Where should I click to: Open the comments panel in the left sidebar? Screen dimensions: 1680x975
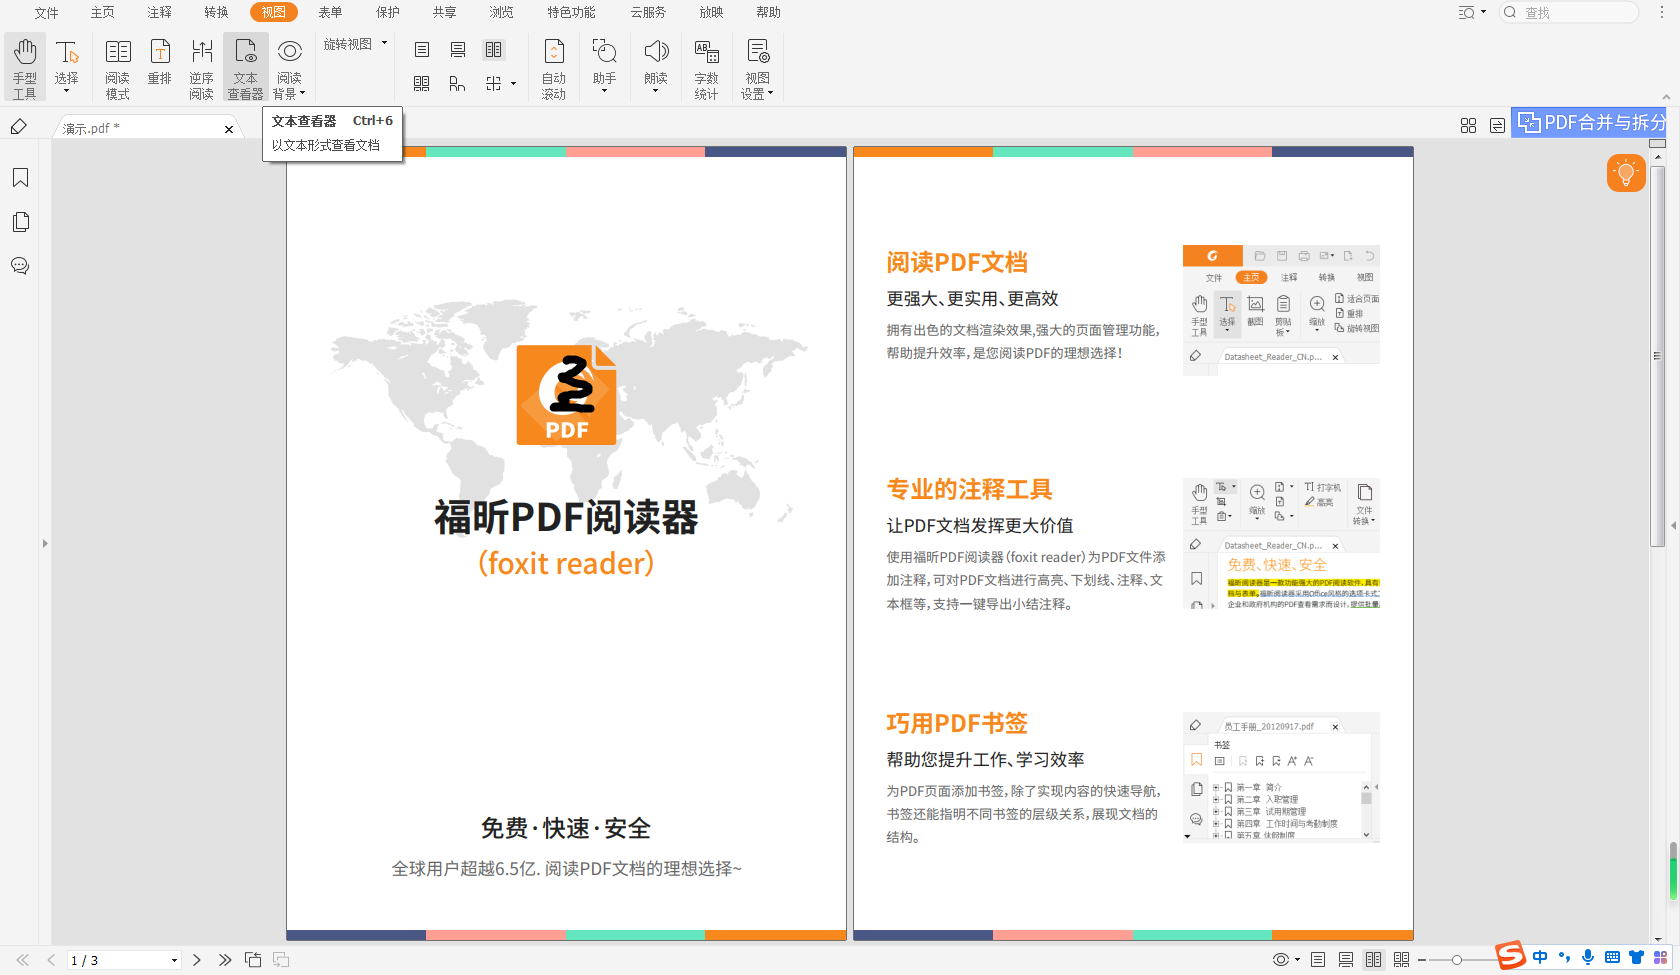click(20, 266)
